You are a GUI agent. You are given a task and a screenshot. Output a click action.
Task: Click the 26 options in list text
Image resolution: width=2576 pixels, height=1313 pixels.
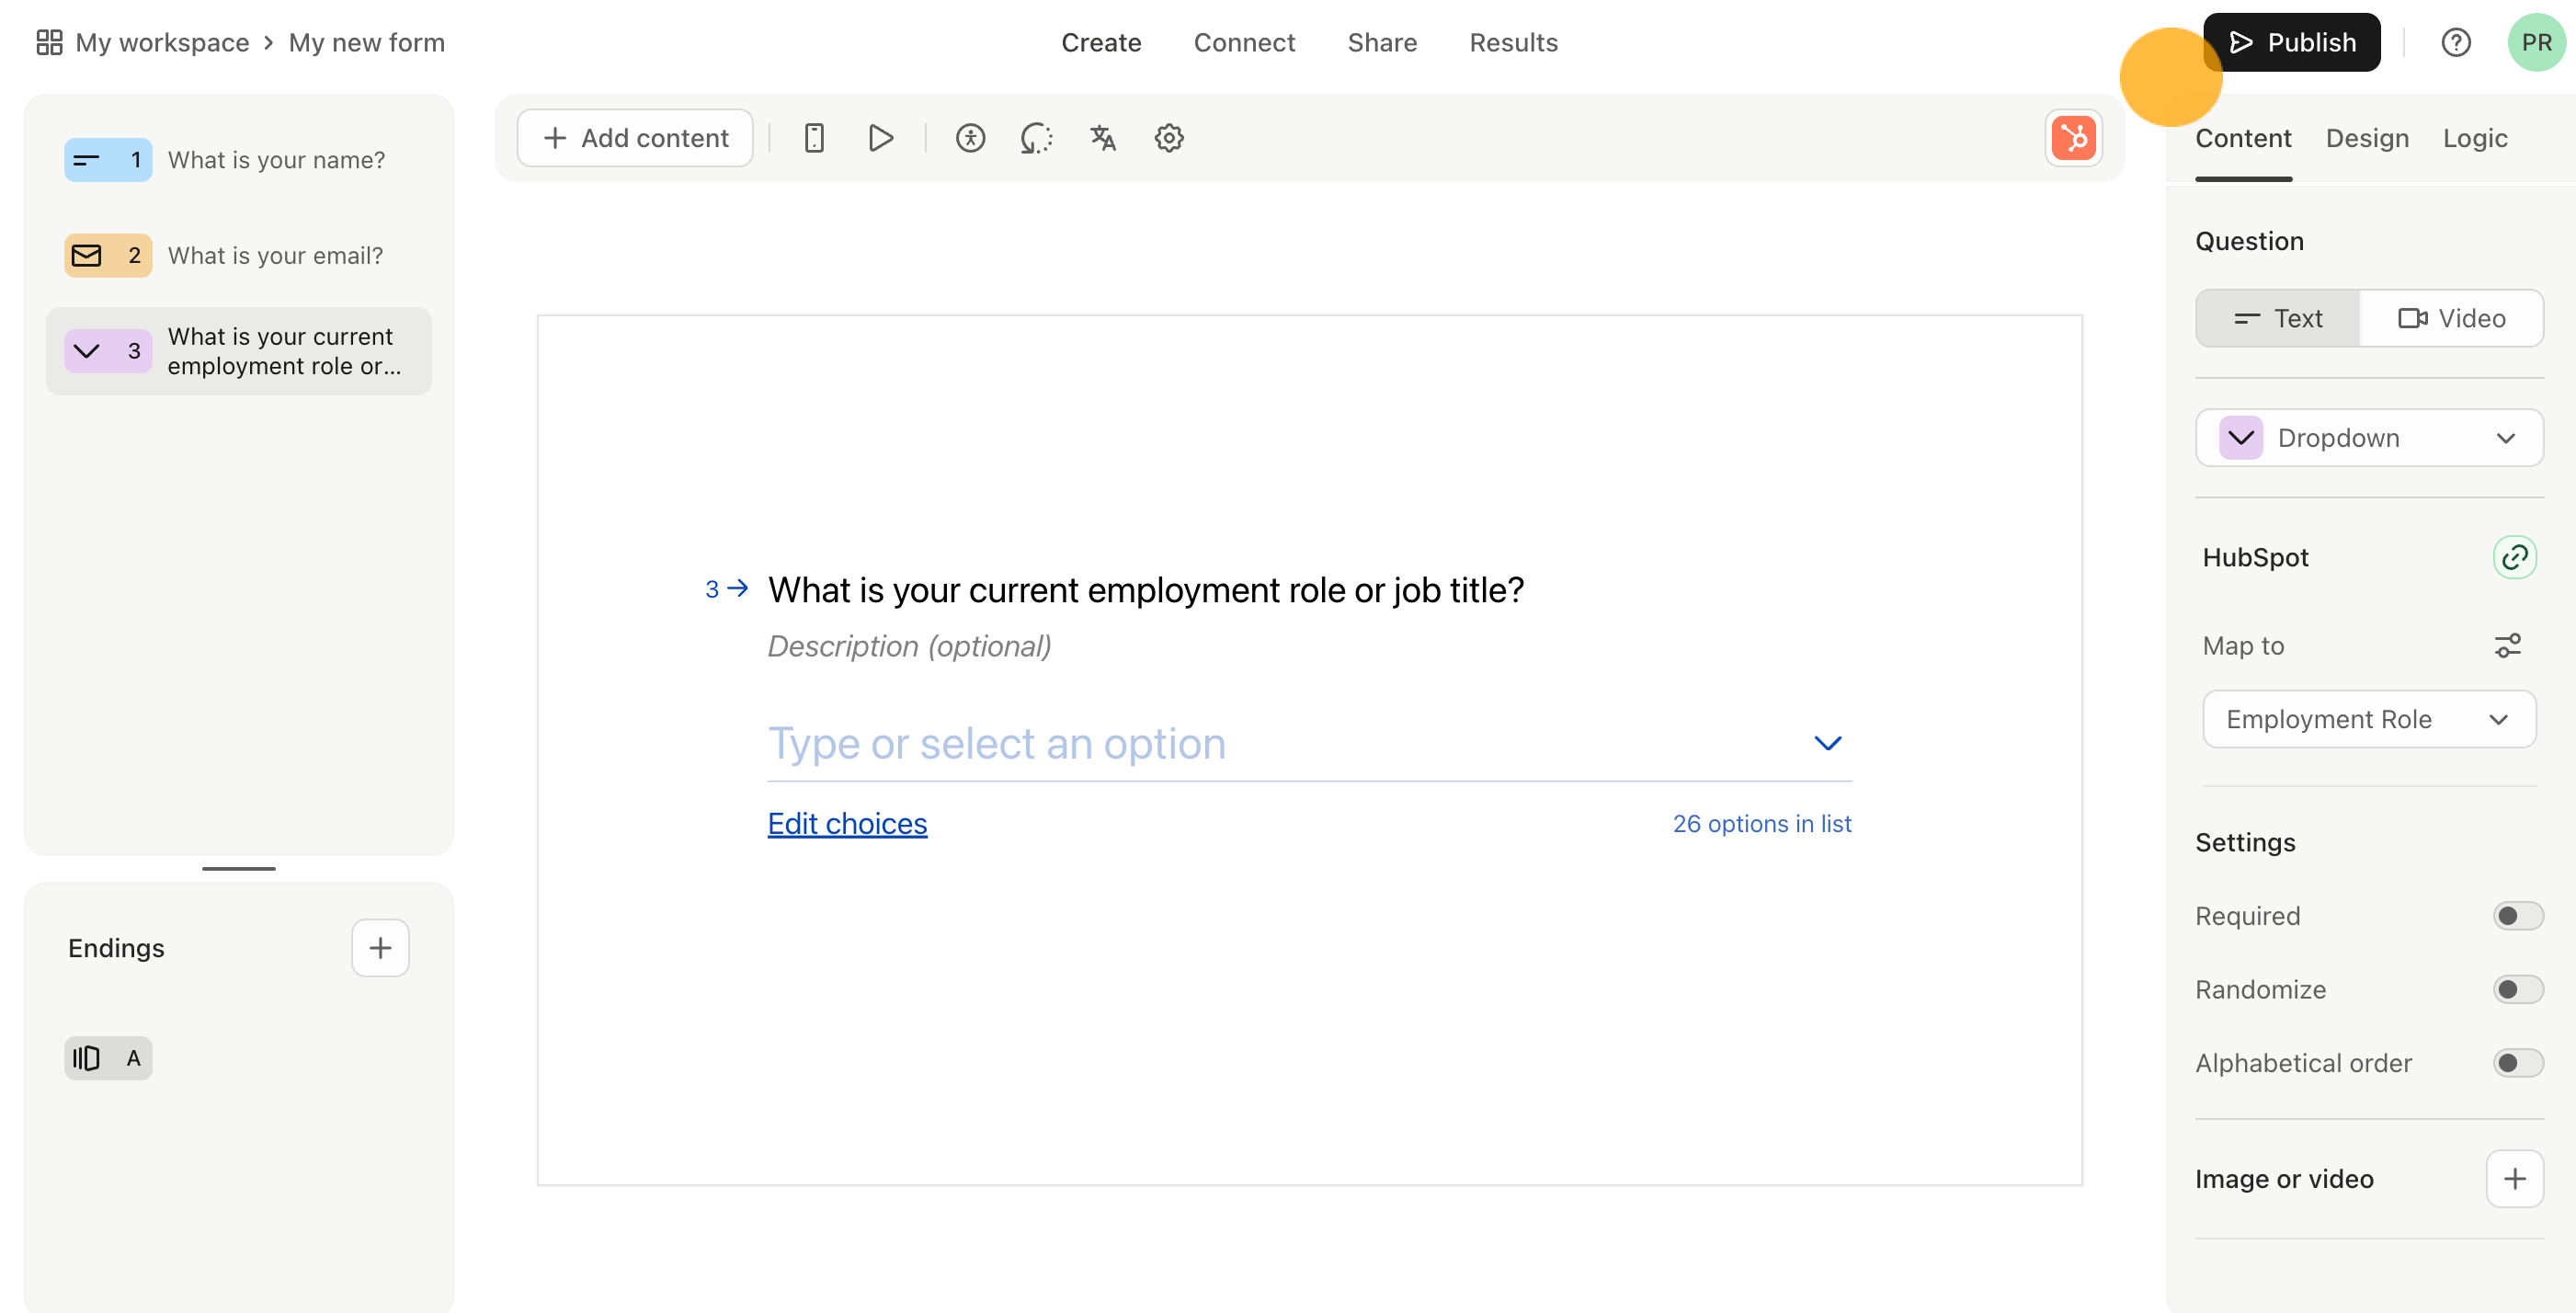pyautogui.click(x=1761, y=824)
